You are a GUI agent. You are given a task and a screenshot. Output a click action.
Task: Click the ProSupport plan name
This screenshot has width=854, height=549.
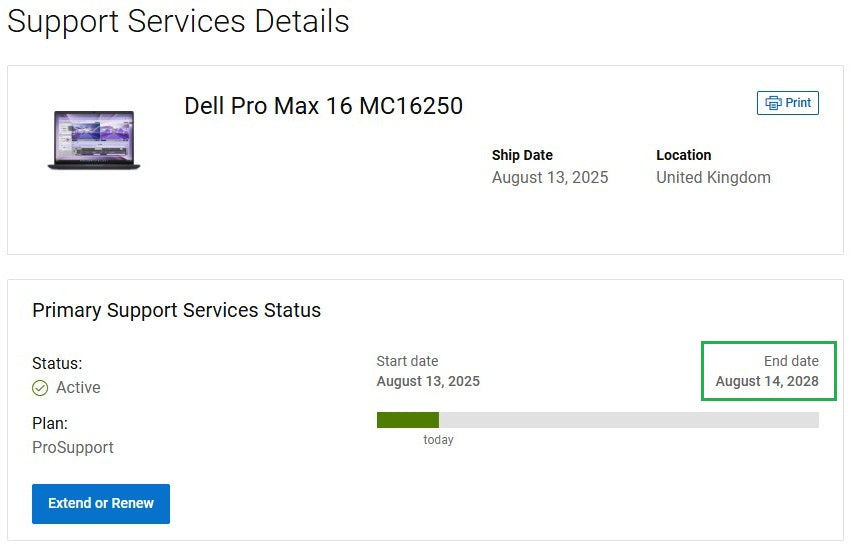point(73,448)
